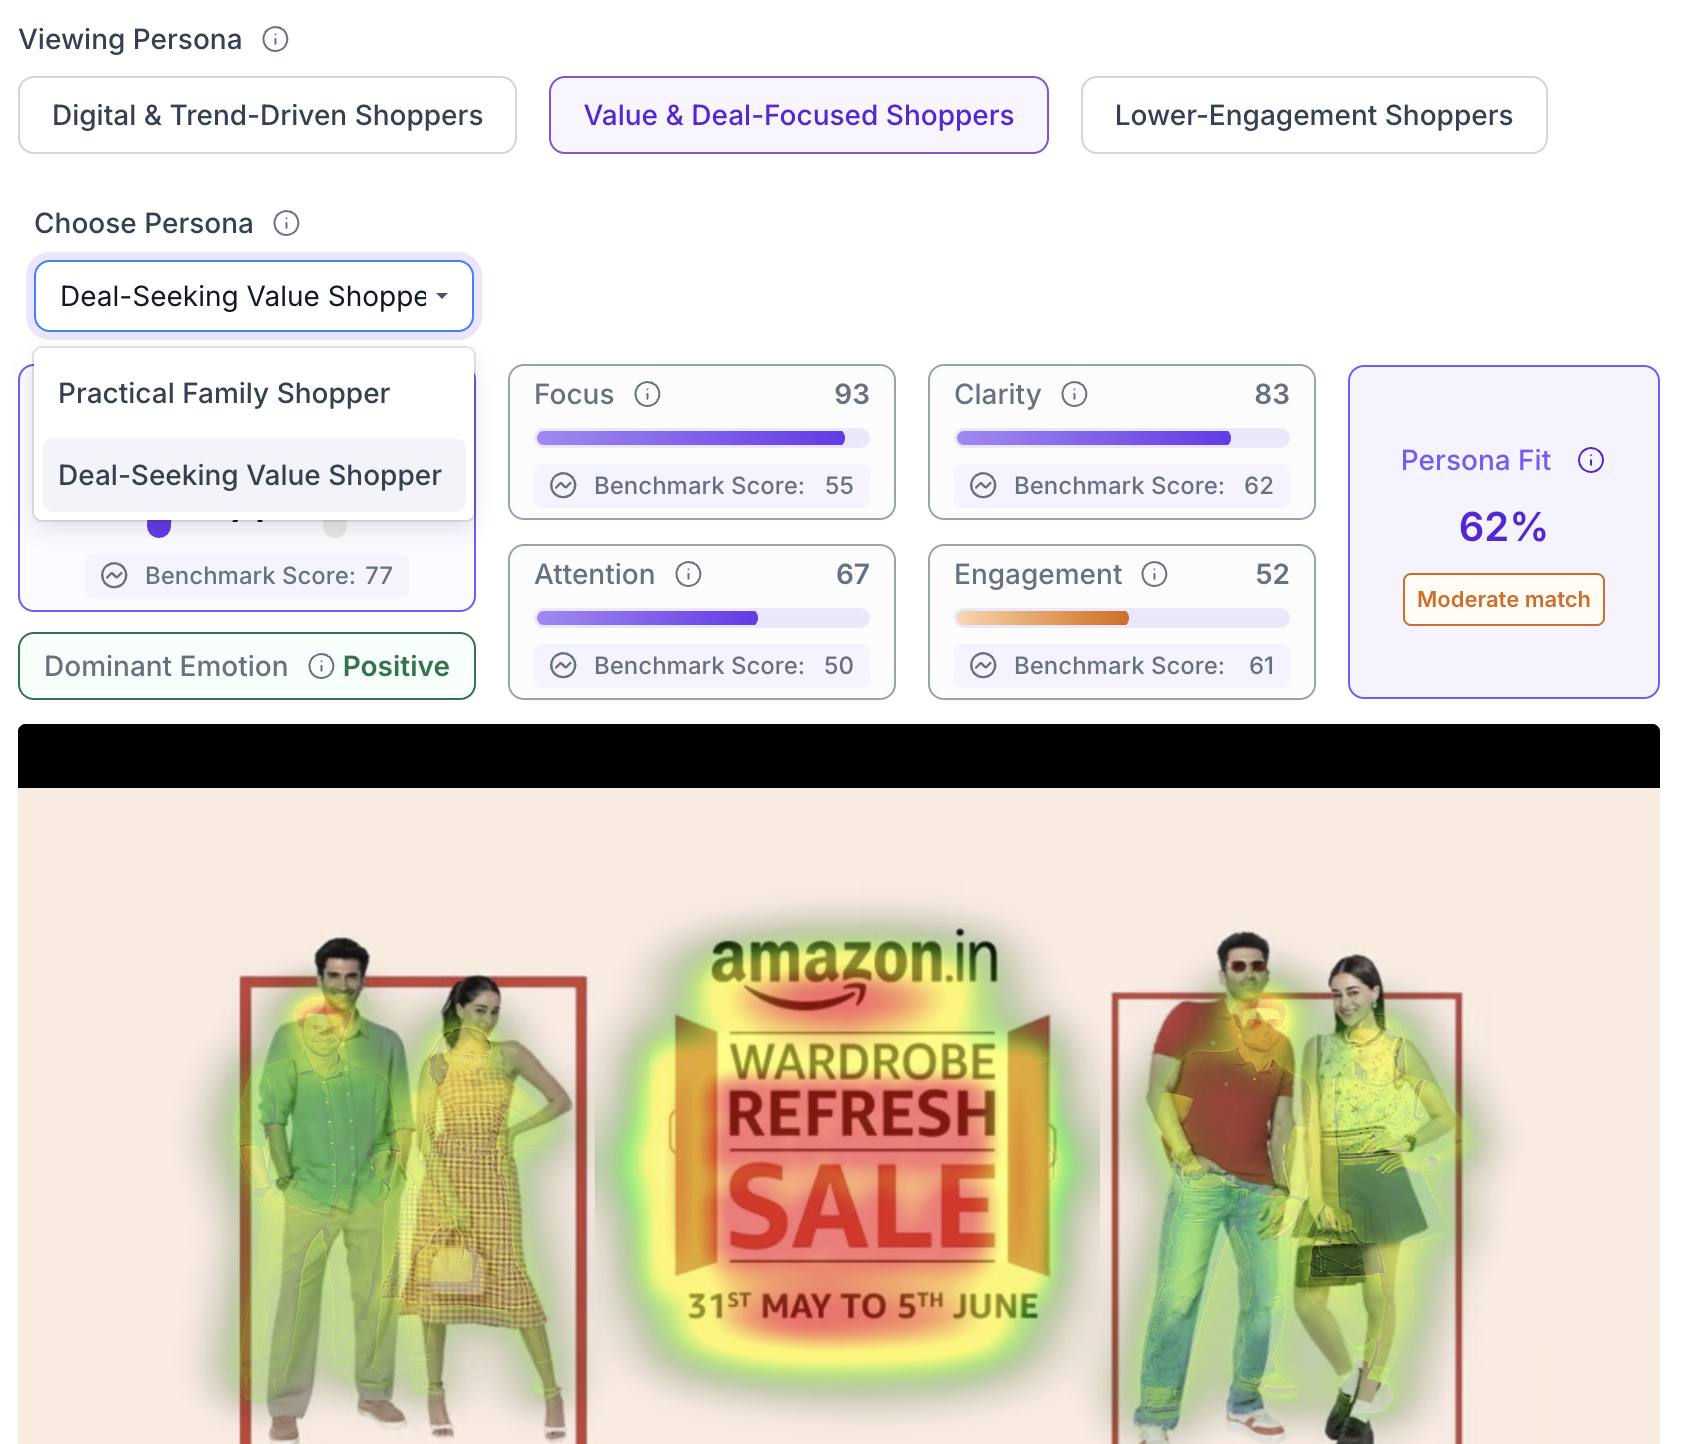This screenshot has width=1682, height=1444.
Task: Show the Engagement info tooltip icon
Action: coord(1154,574)
